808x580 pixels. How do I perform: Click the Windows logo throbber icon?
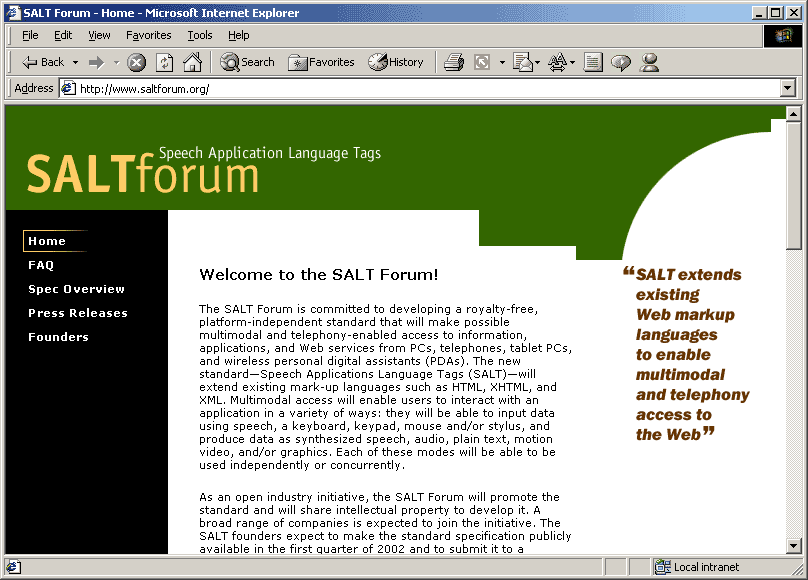[783, 36]
